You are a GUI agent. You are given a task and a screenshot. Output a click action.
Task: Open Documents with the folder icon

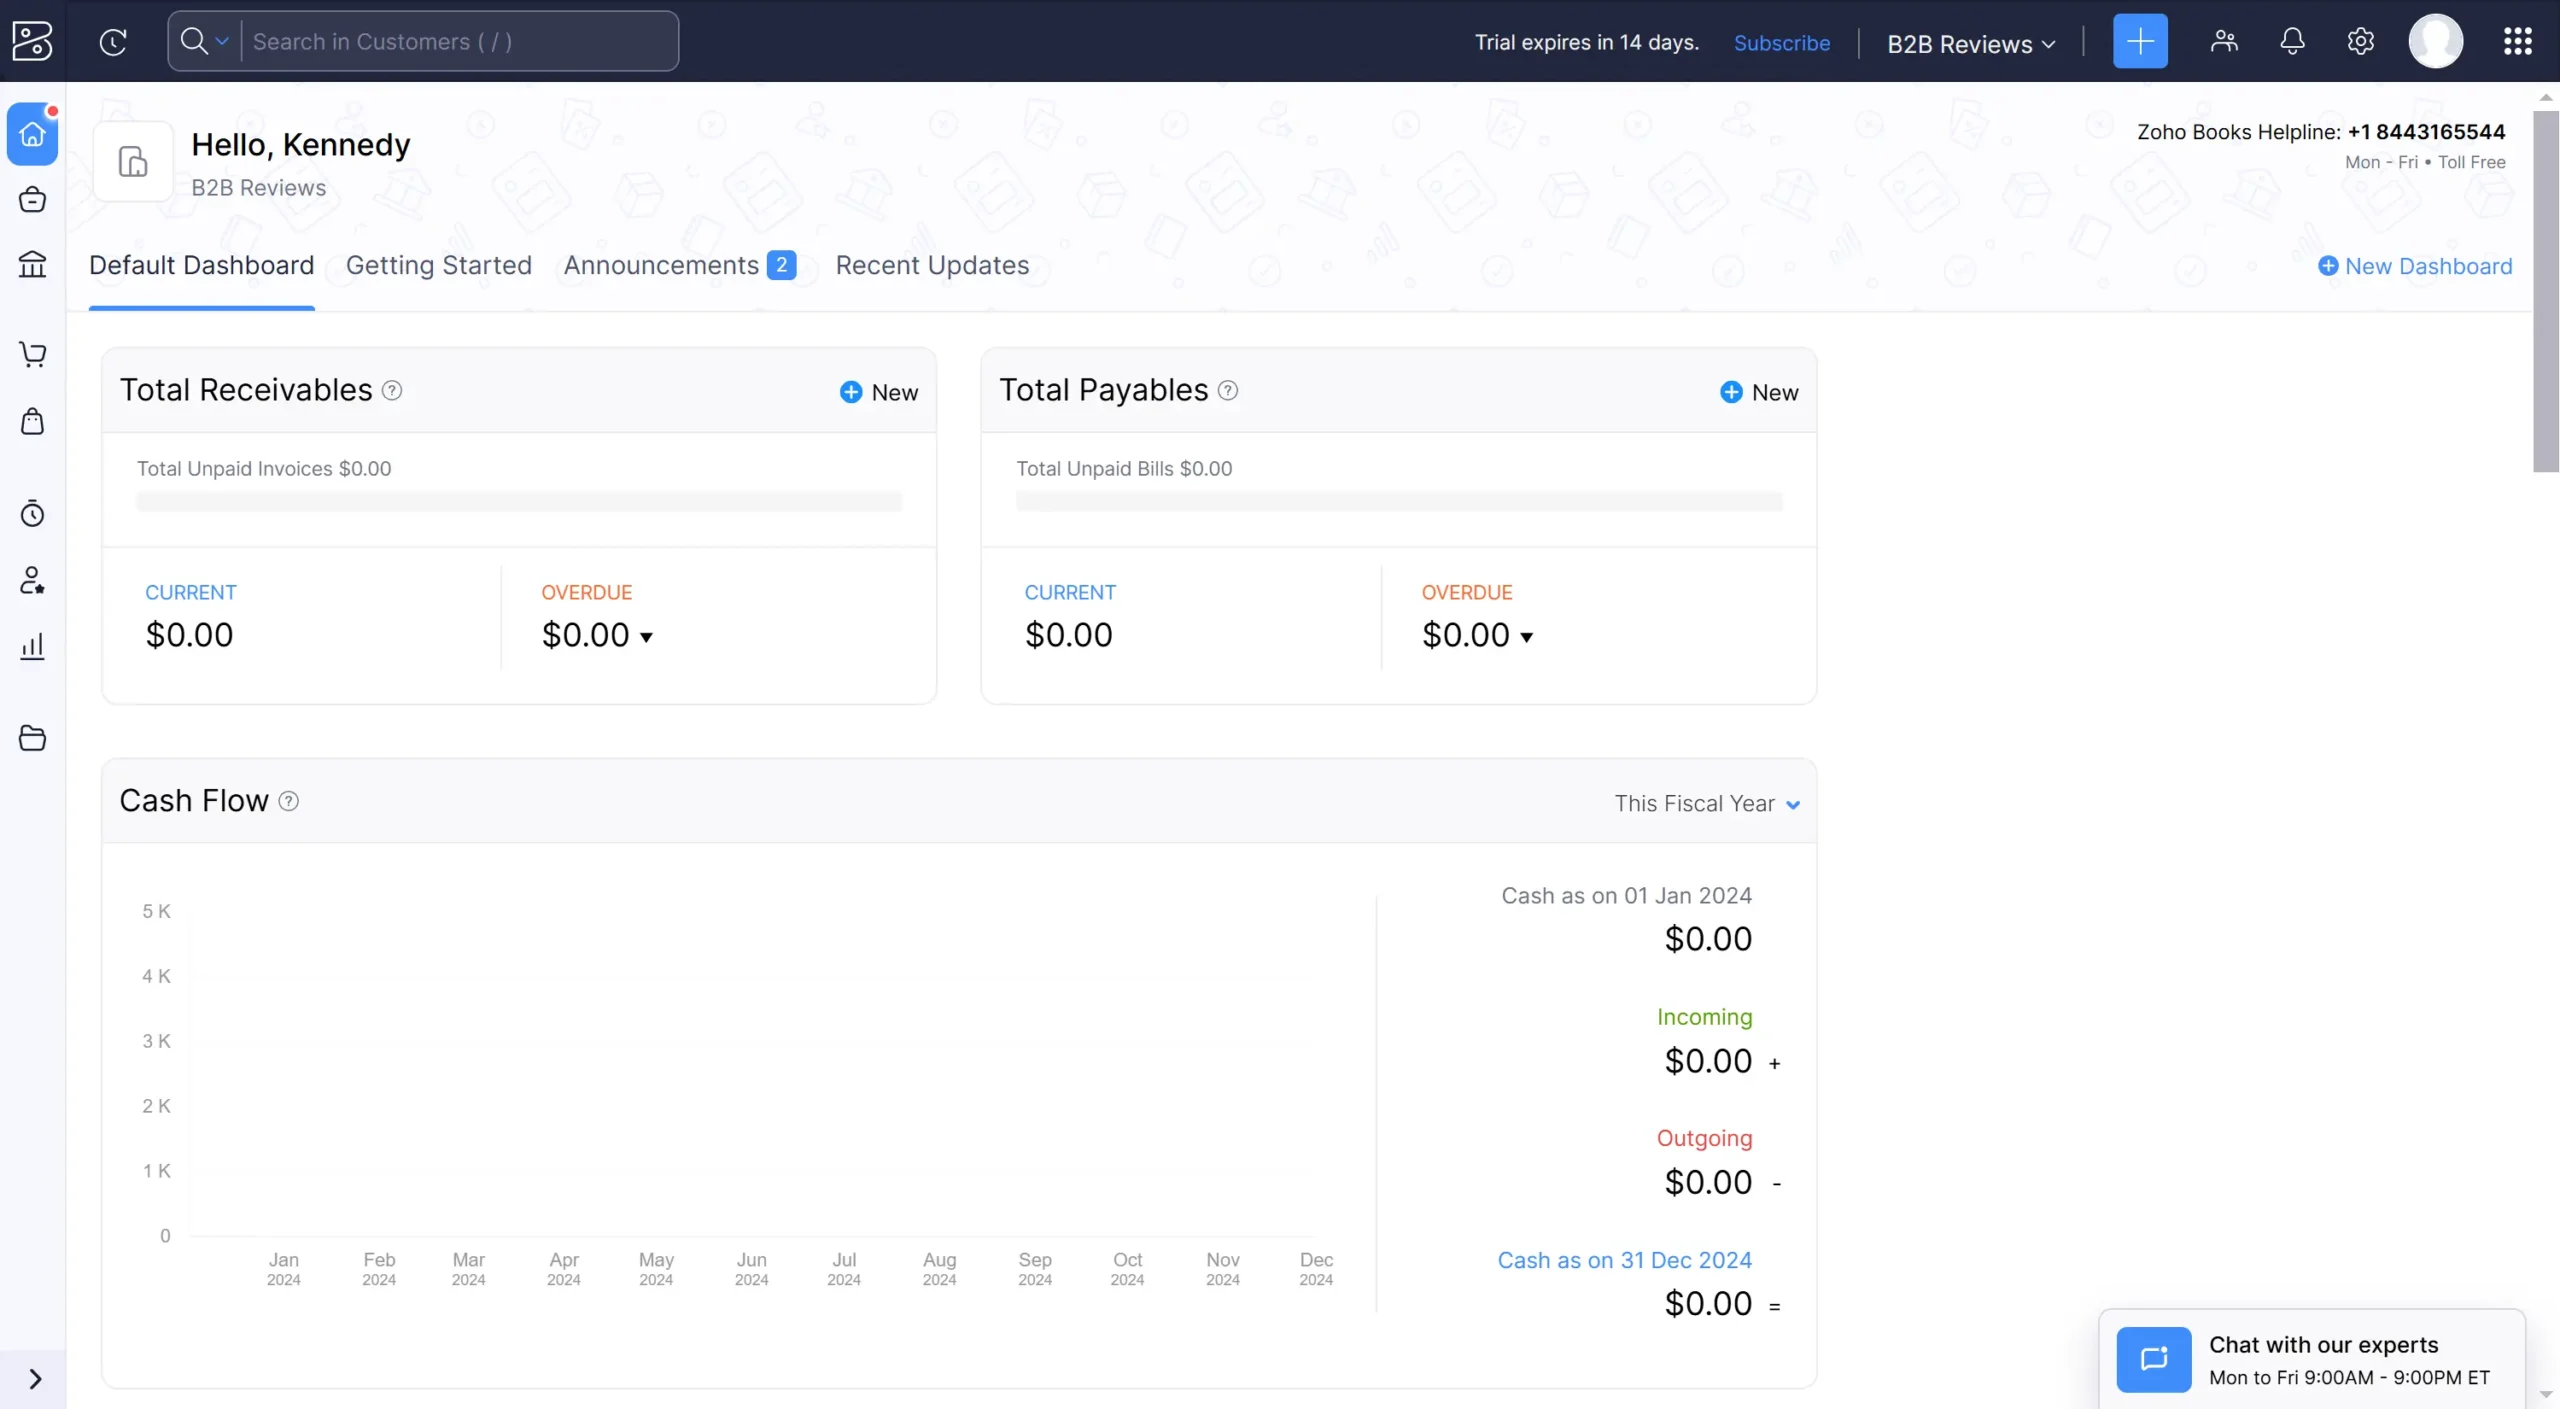(33, 738)
